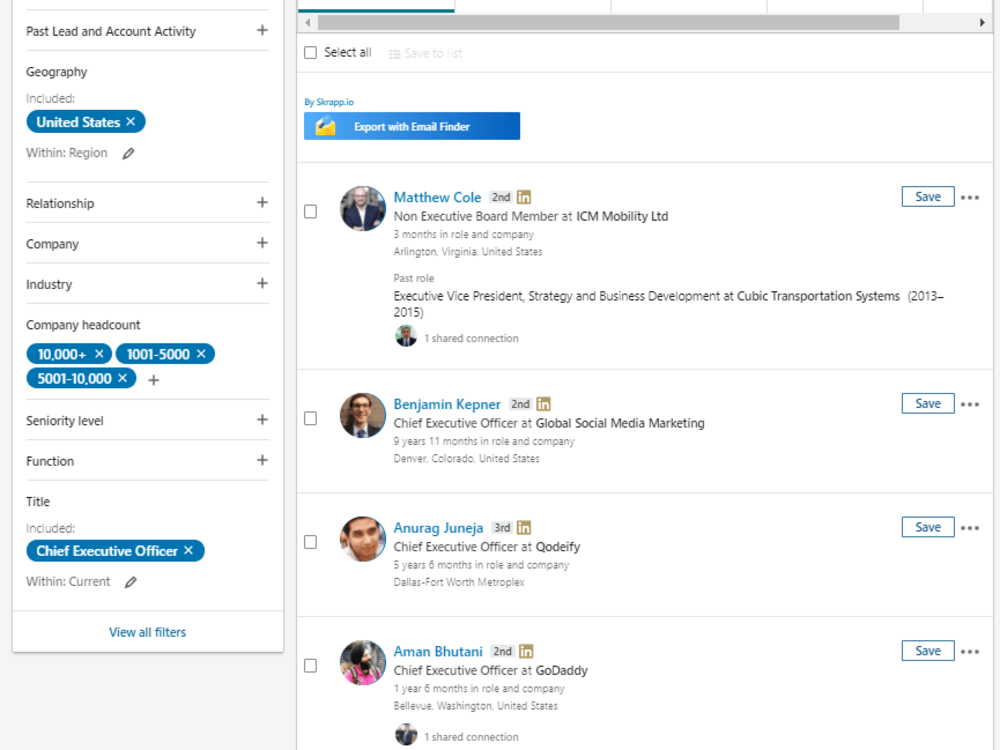The image size is (1000, 750).
Task: View Matthew Cole's shared connection avatar
Action: (406, 336)
